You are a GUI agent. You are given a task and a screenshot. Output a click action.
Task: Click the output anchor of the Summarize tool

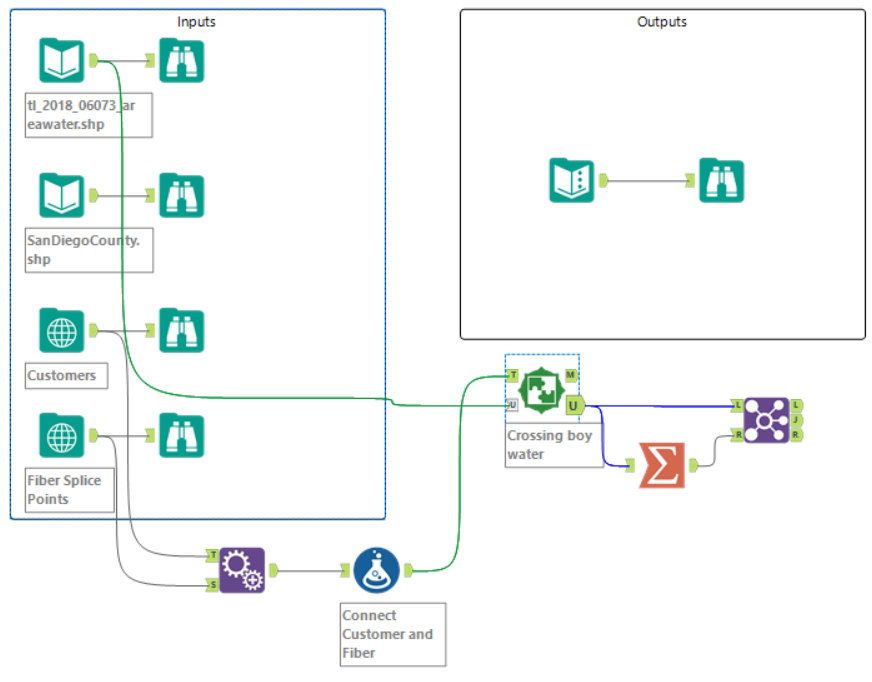tap(693, 465)
